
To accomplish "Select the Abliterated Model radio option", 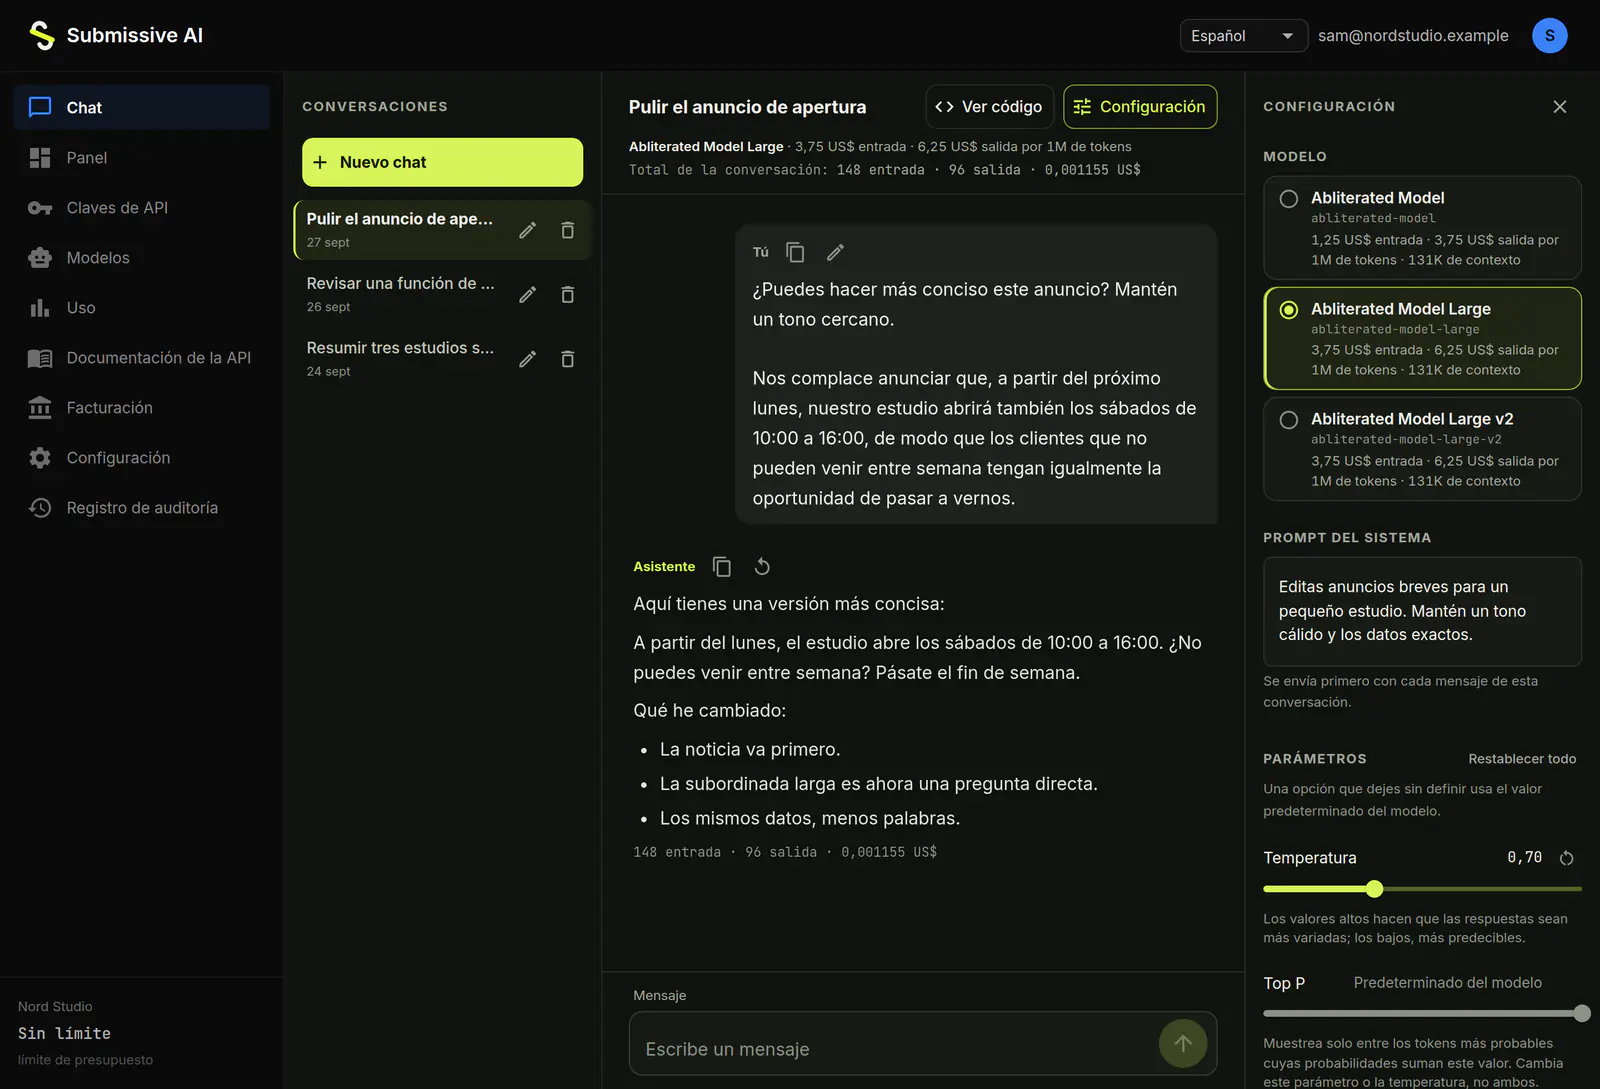I will [x=1289, y=199].
